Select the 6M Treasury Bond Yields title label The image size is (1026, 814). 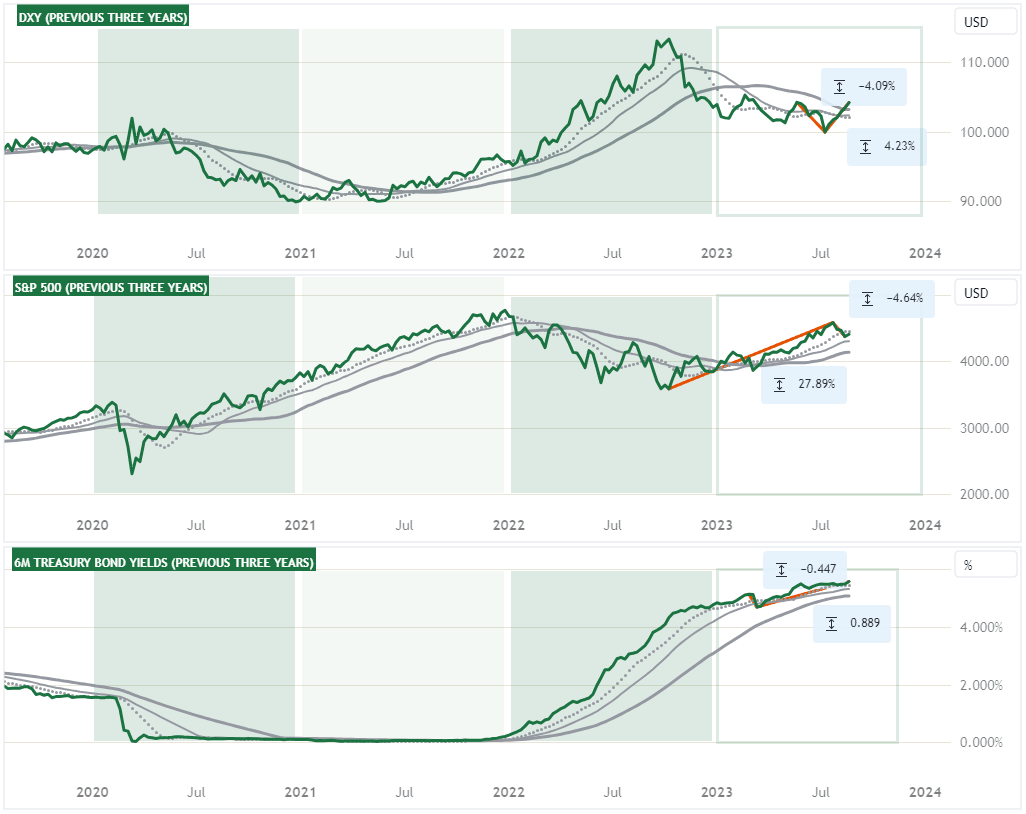click(x=164, y=563)
